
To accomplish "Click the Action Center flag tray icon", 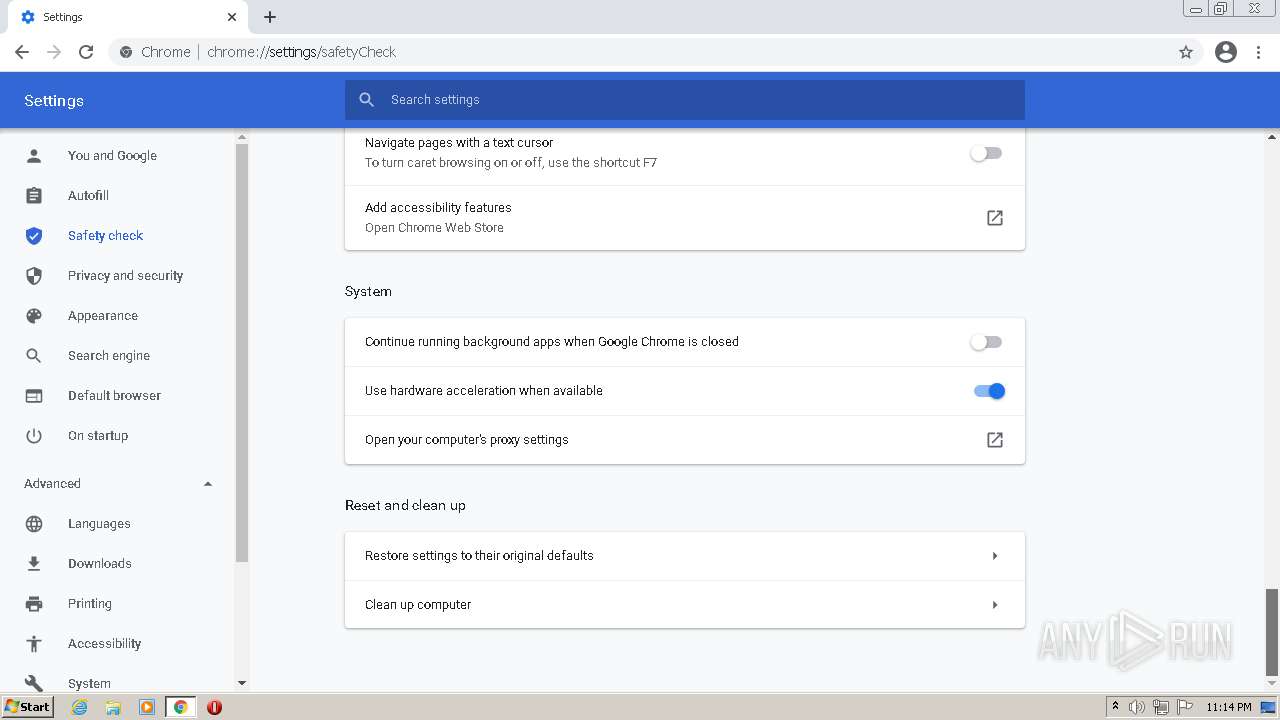I will [1184, 707].
